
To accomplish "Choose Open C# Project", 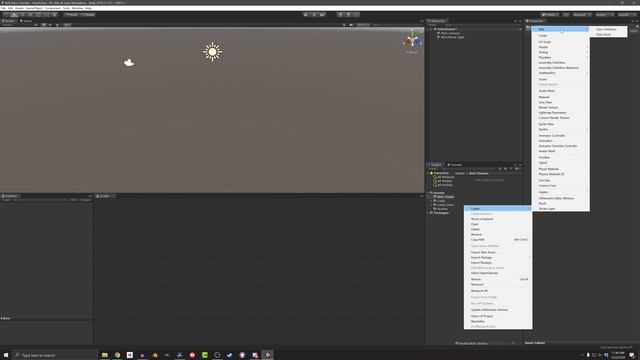I will tap(498, 316).
